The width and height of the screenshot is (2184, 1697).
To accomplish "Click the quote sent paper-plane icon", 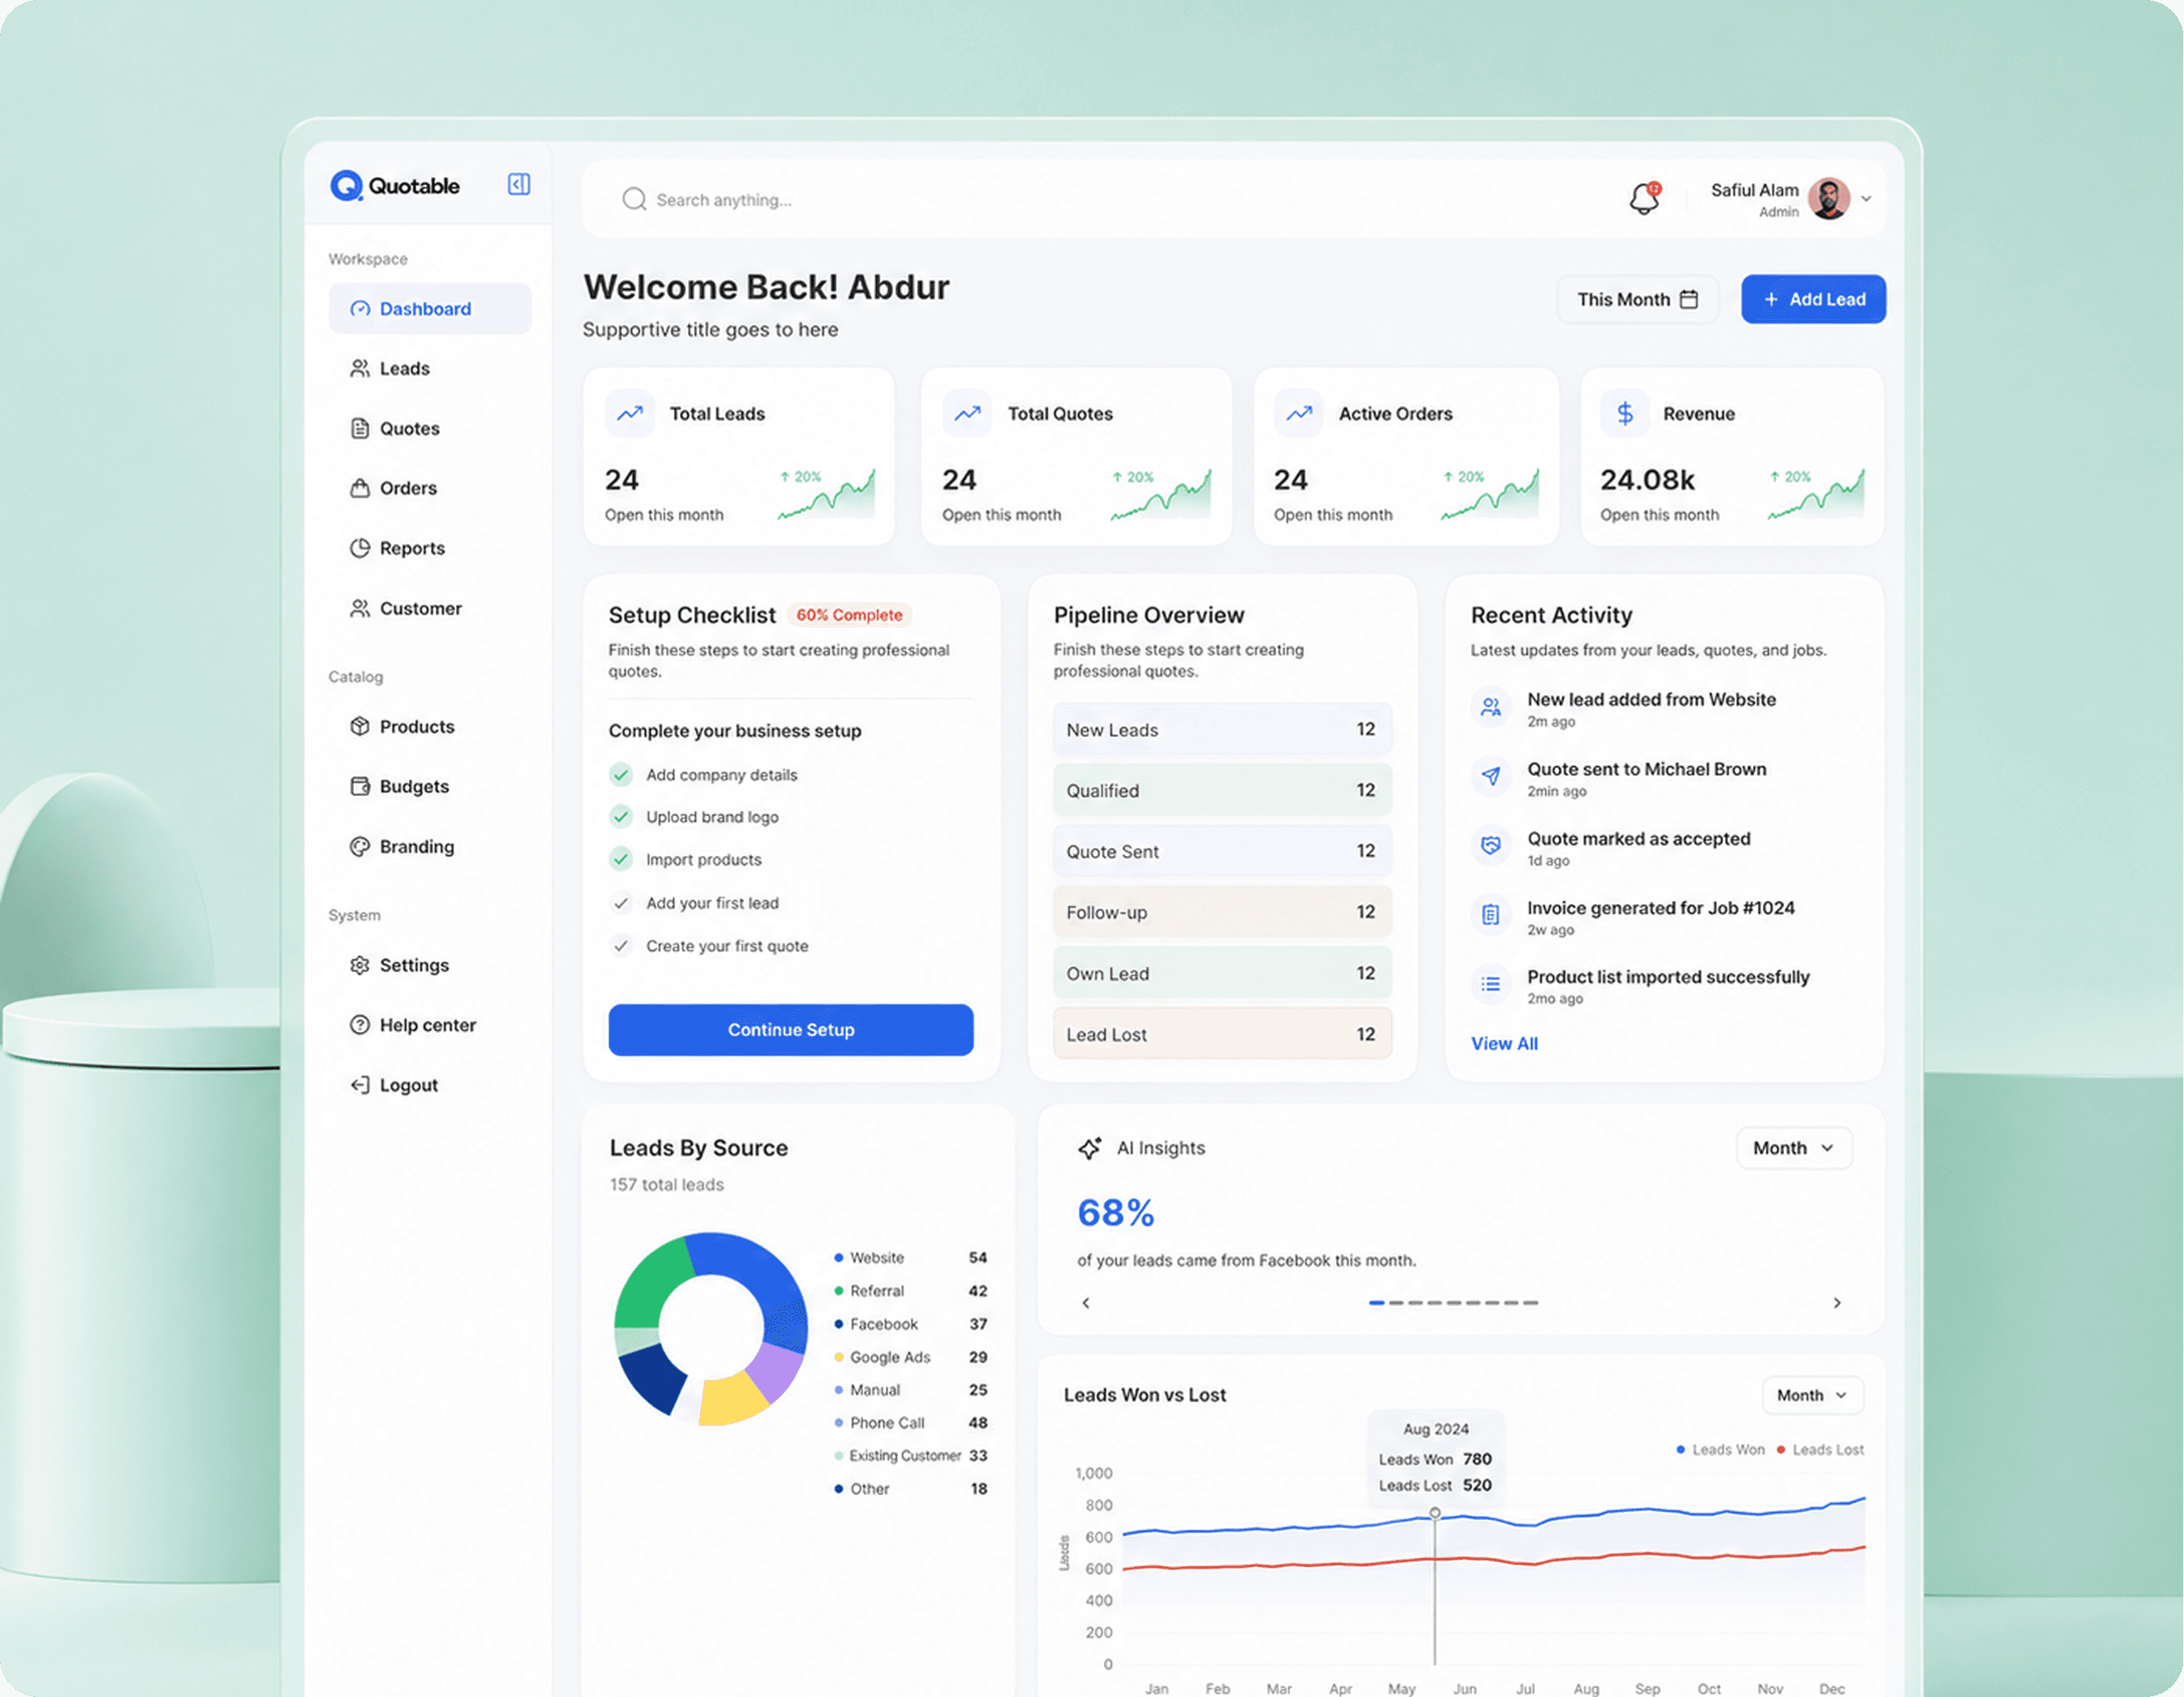I will coord(1491,776).
